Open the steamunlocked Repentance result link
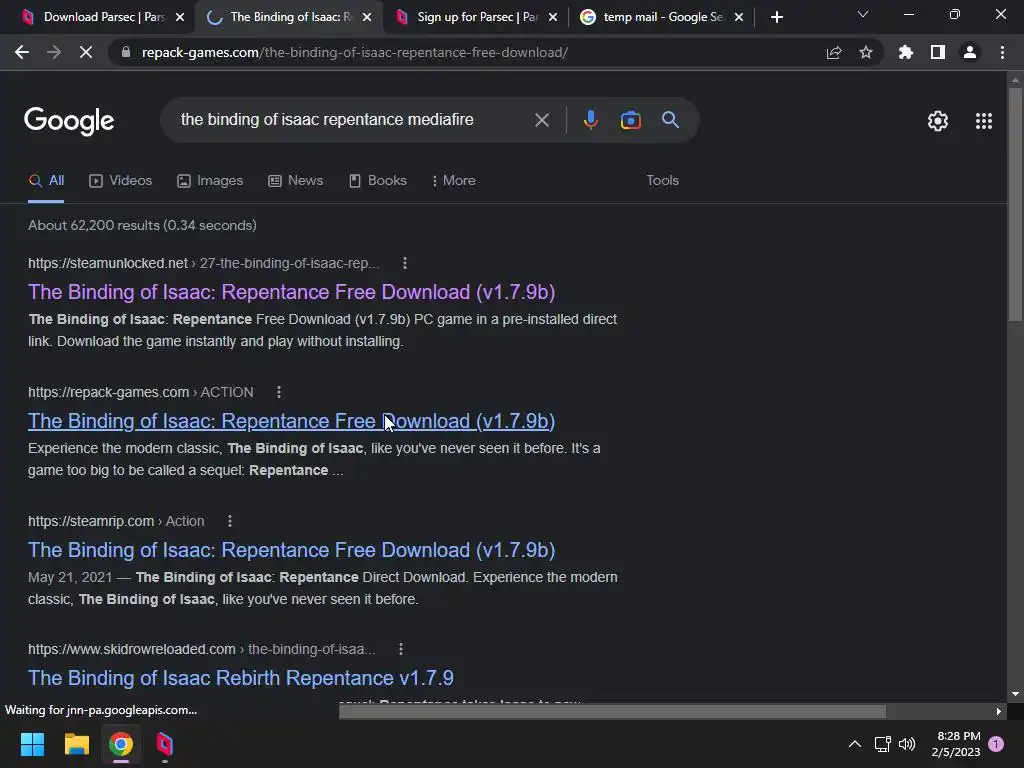Viewport: 1024px width, 768px height. 291,292
